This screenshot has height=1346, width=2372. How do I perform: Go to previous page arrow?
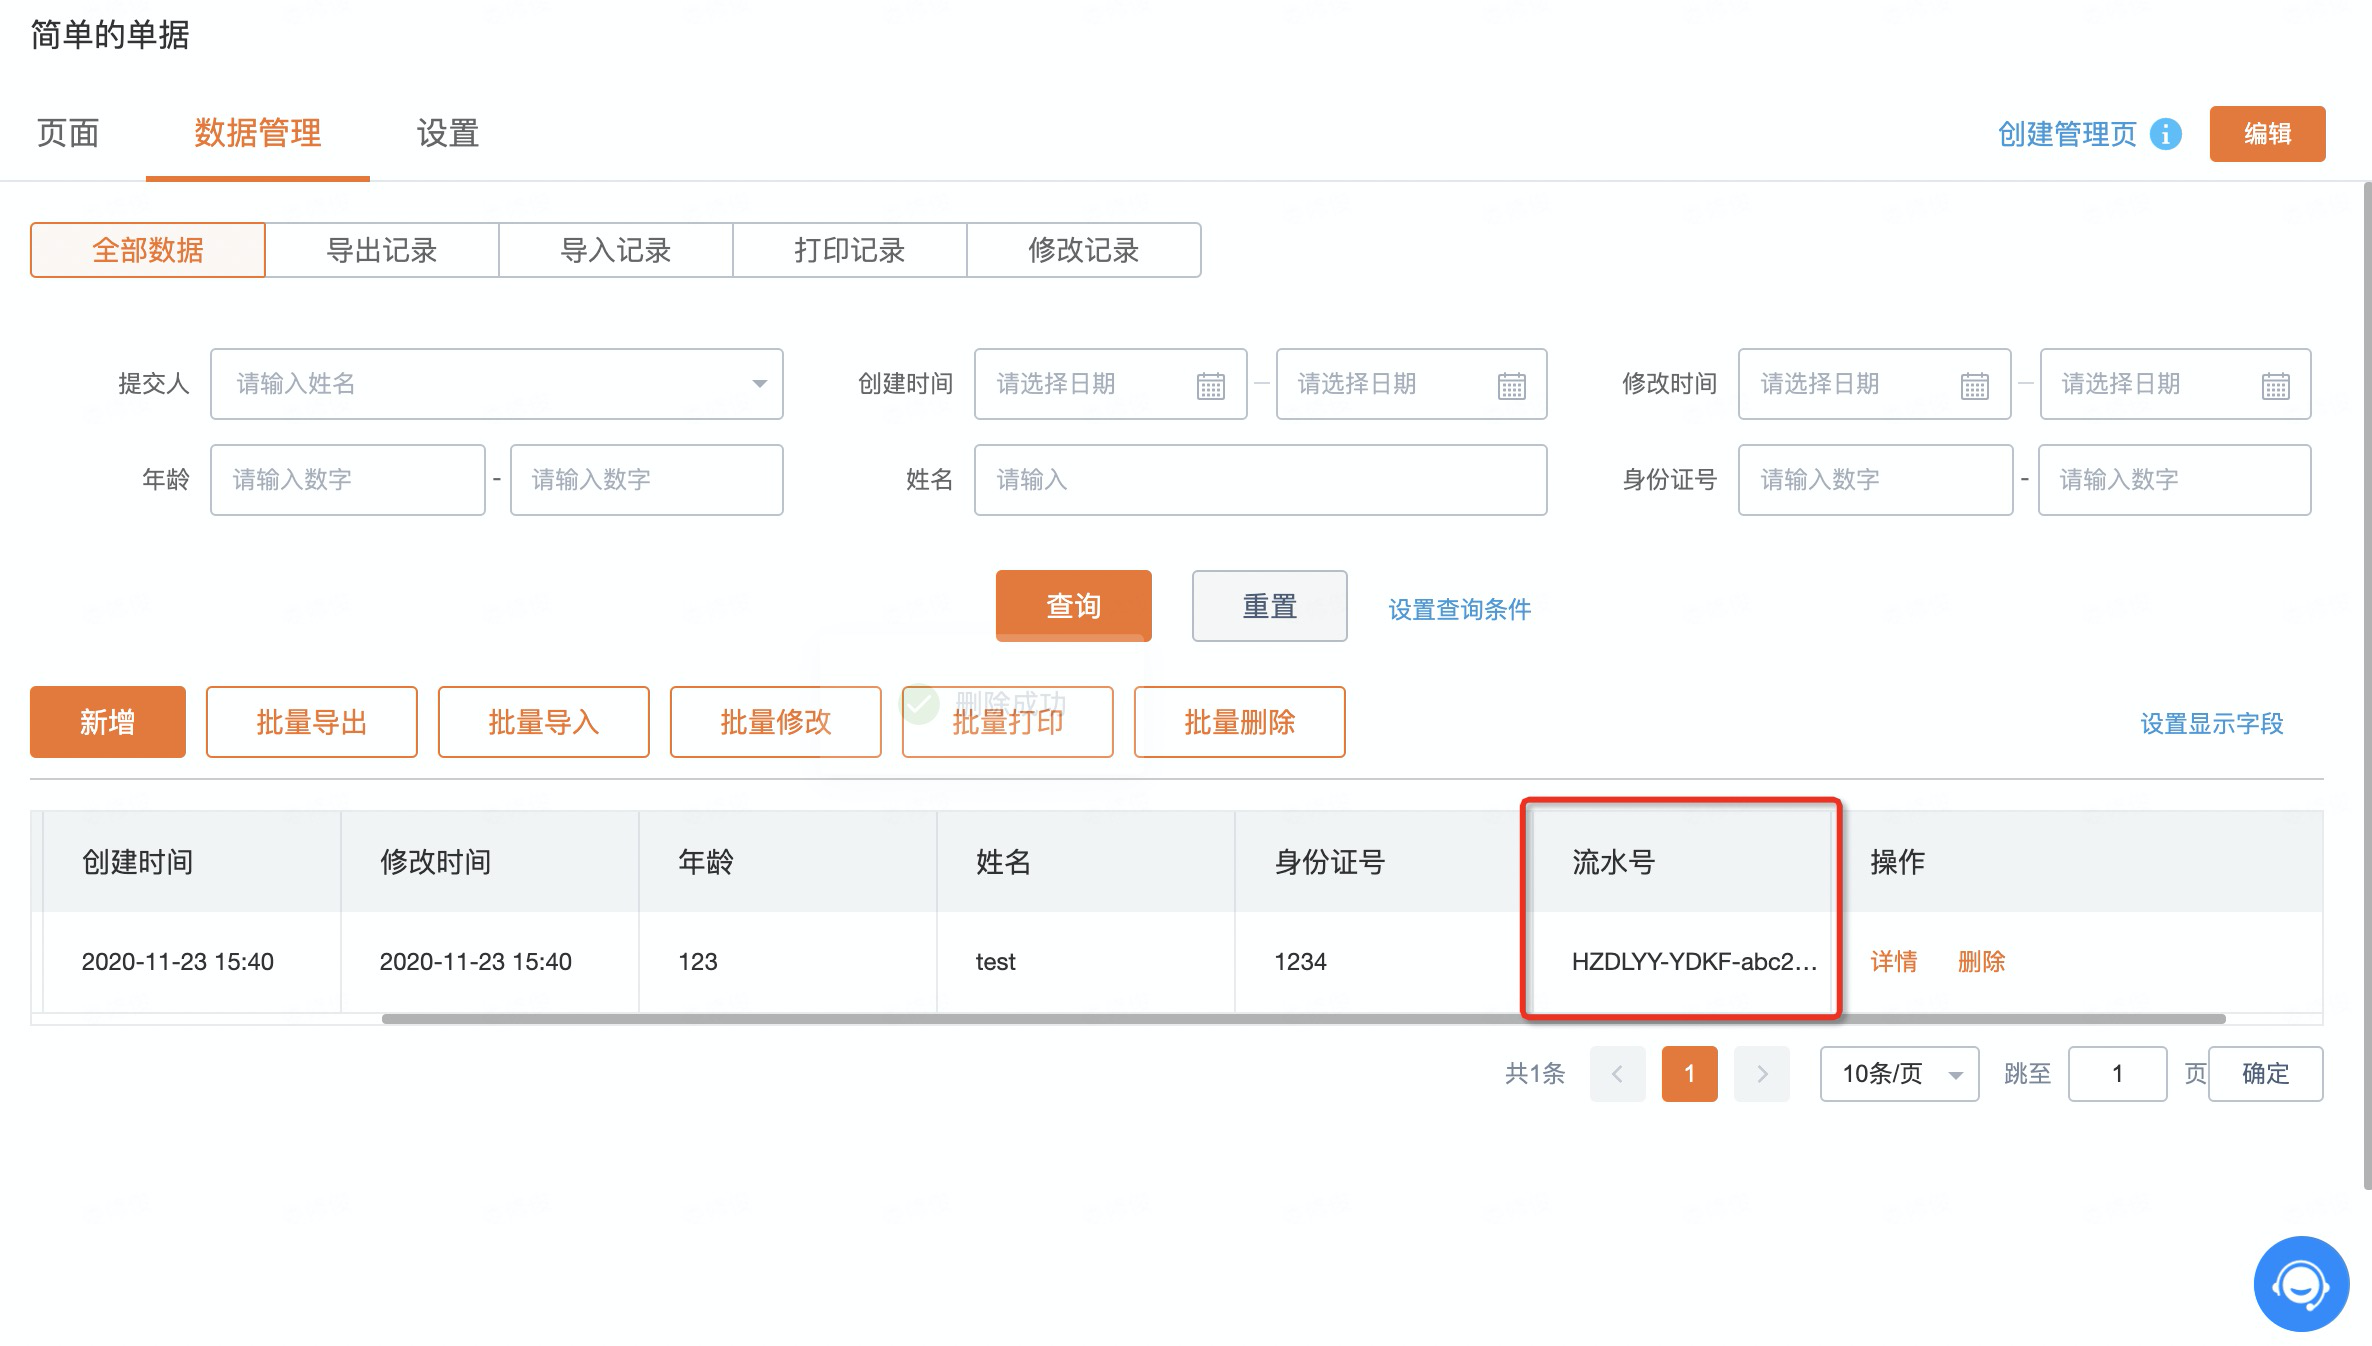pos(1617,1074)
